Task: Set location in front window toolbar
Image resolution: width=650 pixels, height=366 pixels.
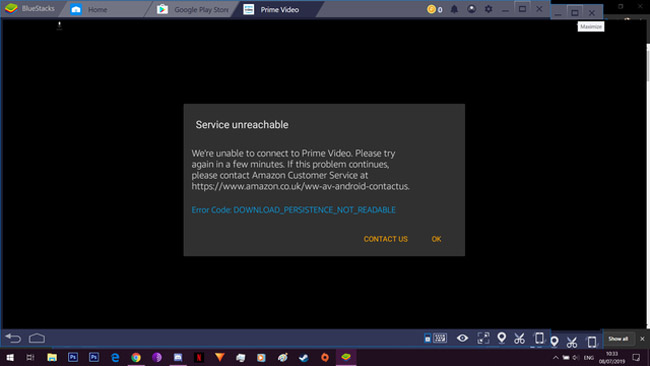Action: coord(501,338)
